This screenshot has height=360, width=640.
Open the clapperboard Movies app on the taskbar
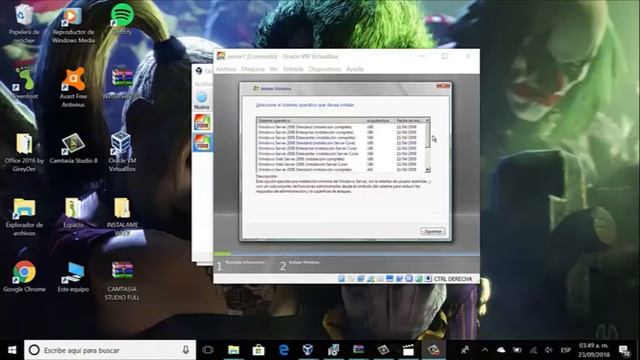[x=408, y=350]
